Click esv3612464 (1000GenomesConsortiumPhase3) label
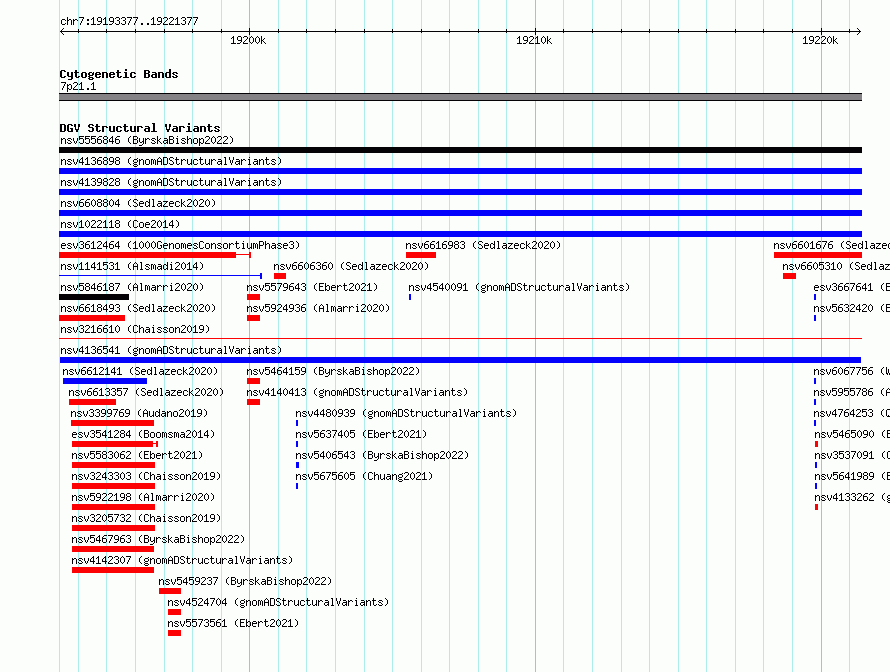 (x=180, y=245)
